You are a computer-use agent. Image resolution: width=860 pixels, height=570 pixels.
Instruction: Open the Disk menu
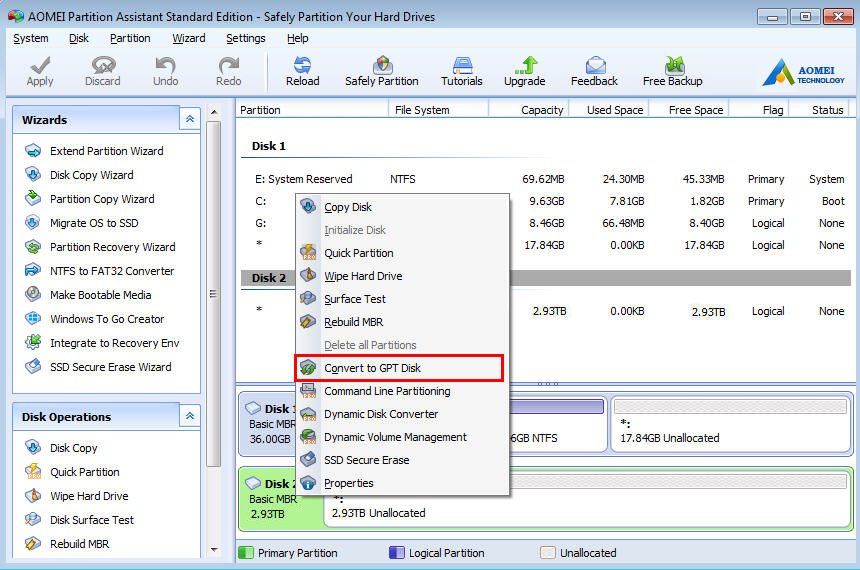pyautogui.click(x=78, y=38)
